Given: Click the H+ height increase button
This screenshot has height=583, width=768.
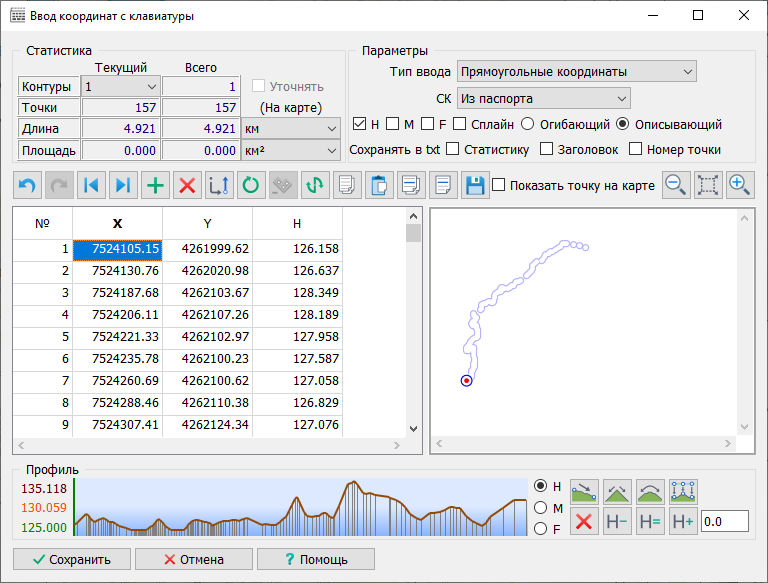Looking at the screenshot, I should (683, 521).
